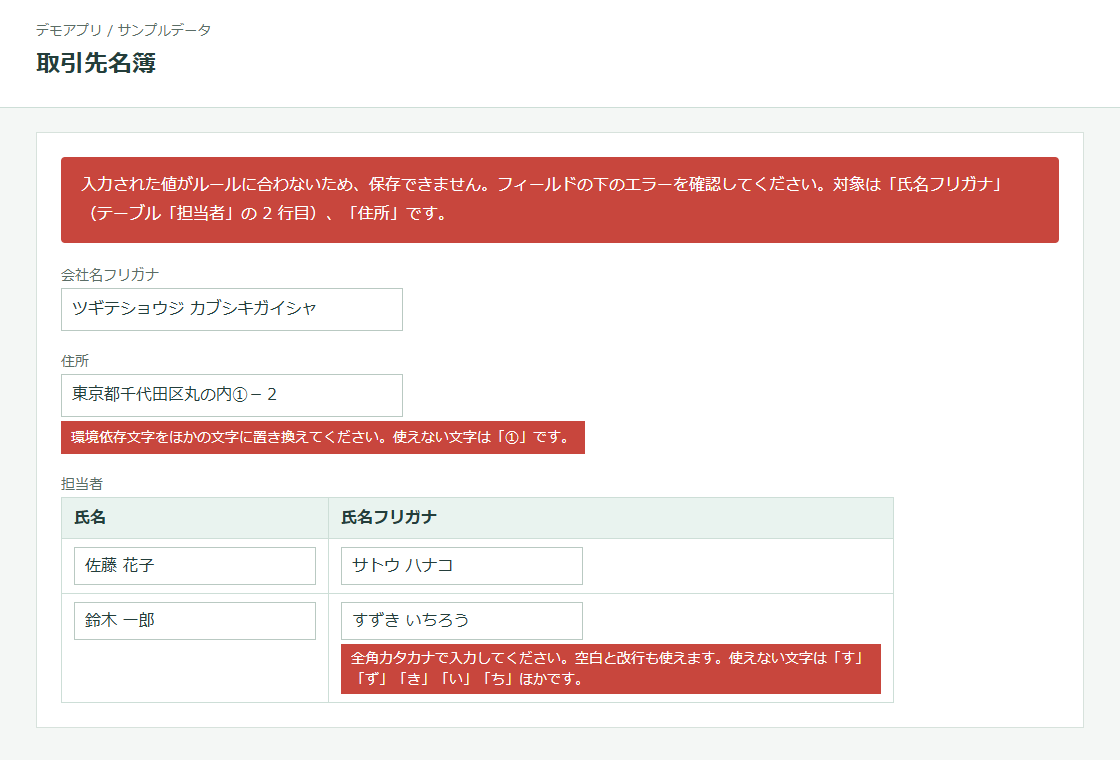Image resolution: width=1120 pixels, height=760 pixels.
Task: Click the デモアプリ / サンプルデータ breadcrumb text
Action: 124,30
